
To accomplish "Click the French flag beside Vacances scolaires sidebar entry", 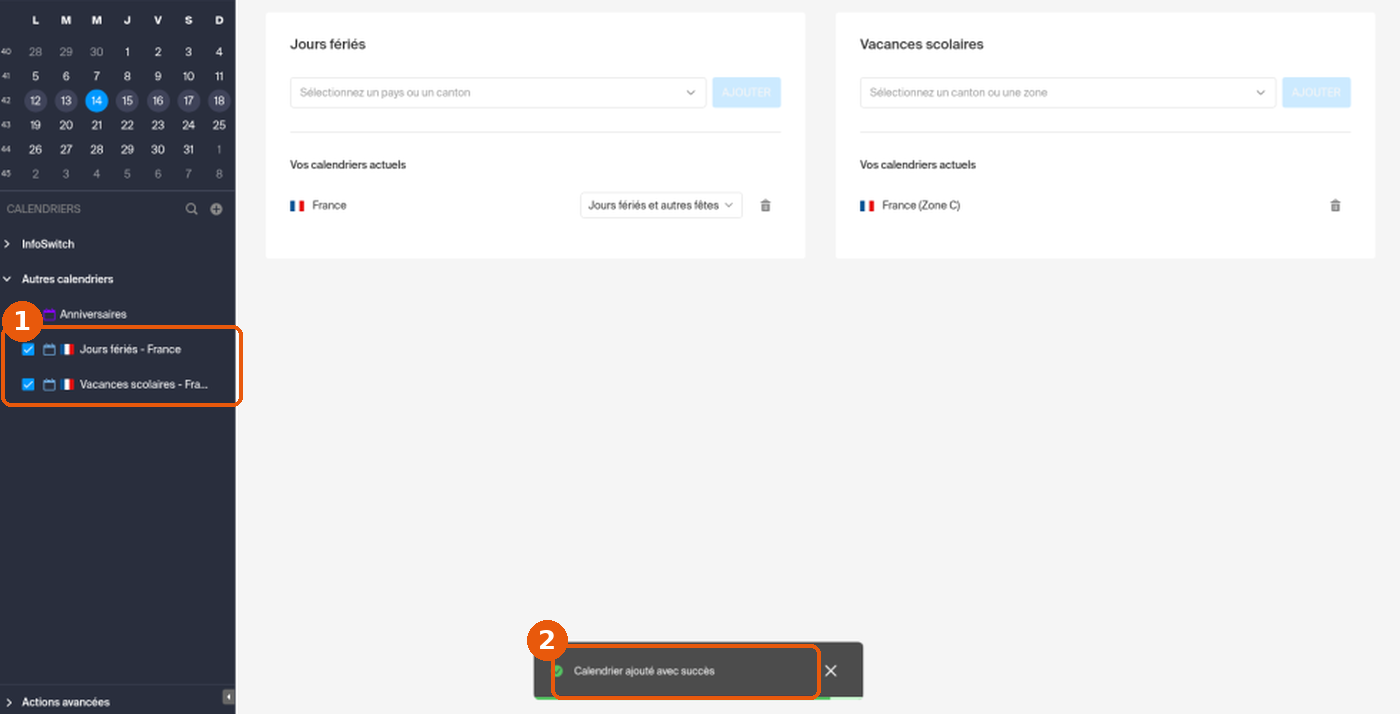I will [x=67, y=384].
